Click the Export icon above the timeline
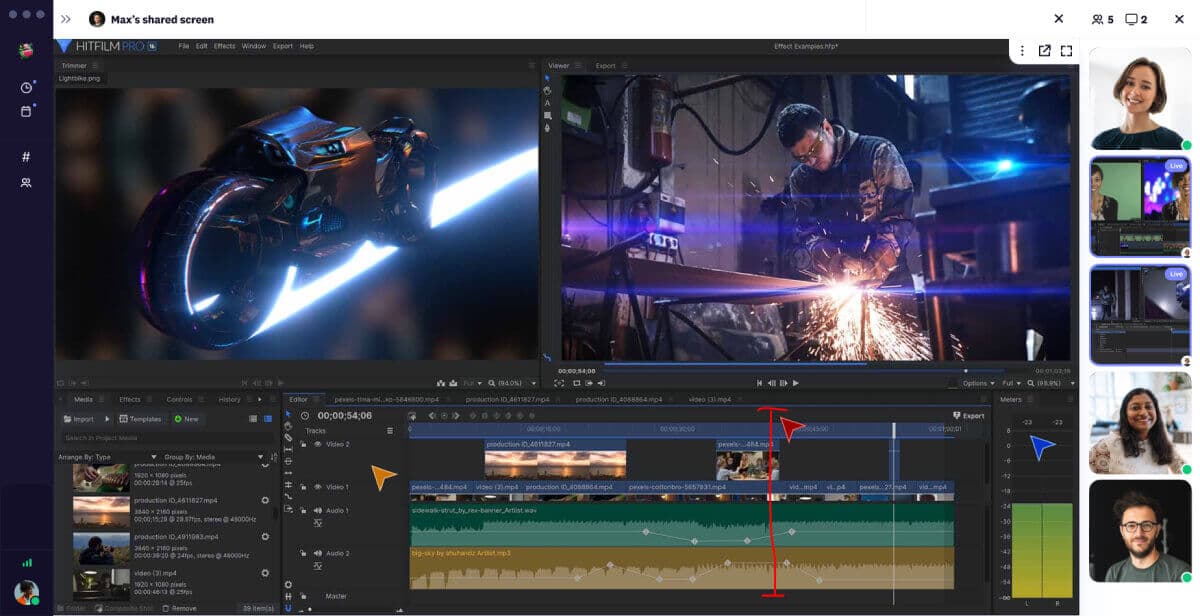 (x=958, y=415)
